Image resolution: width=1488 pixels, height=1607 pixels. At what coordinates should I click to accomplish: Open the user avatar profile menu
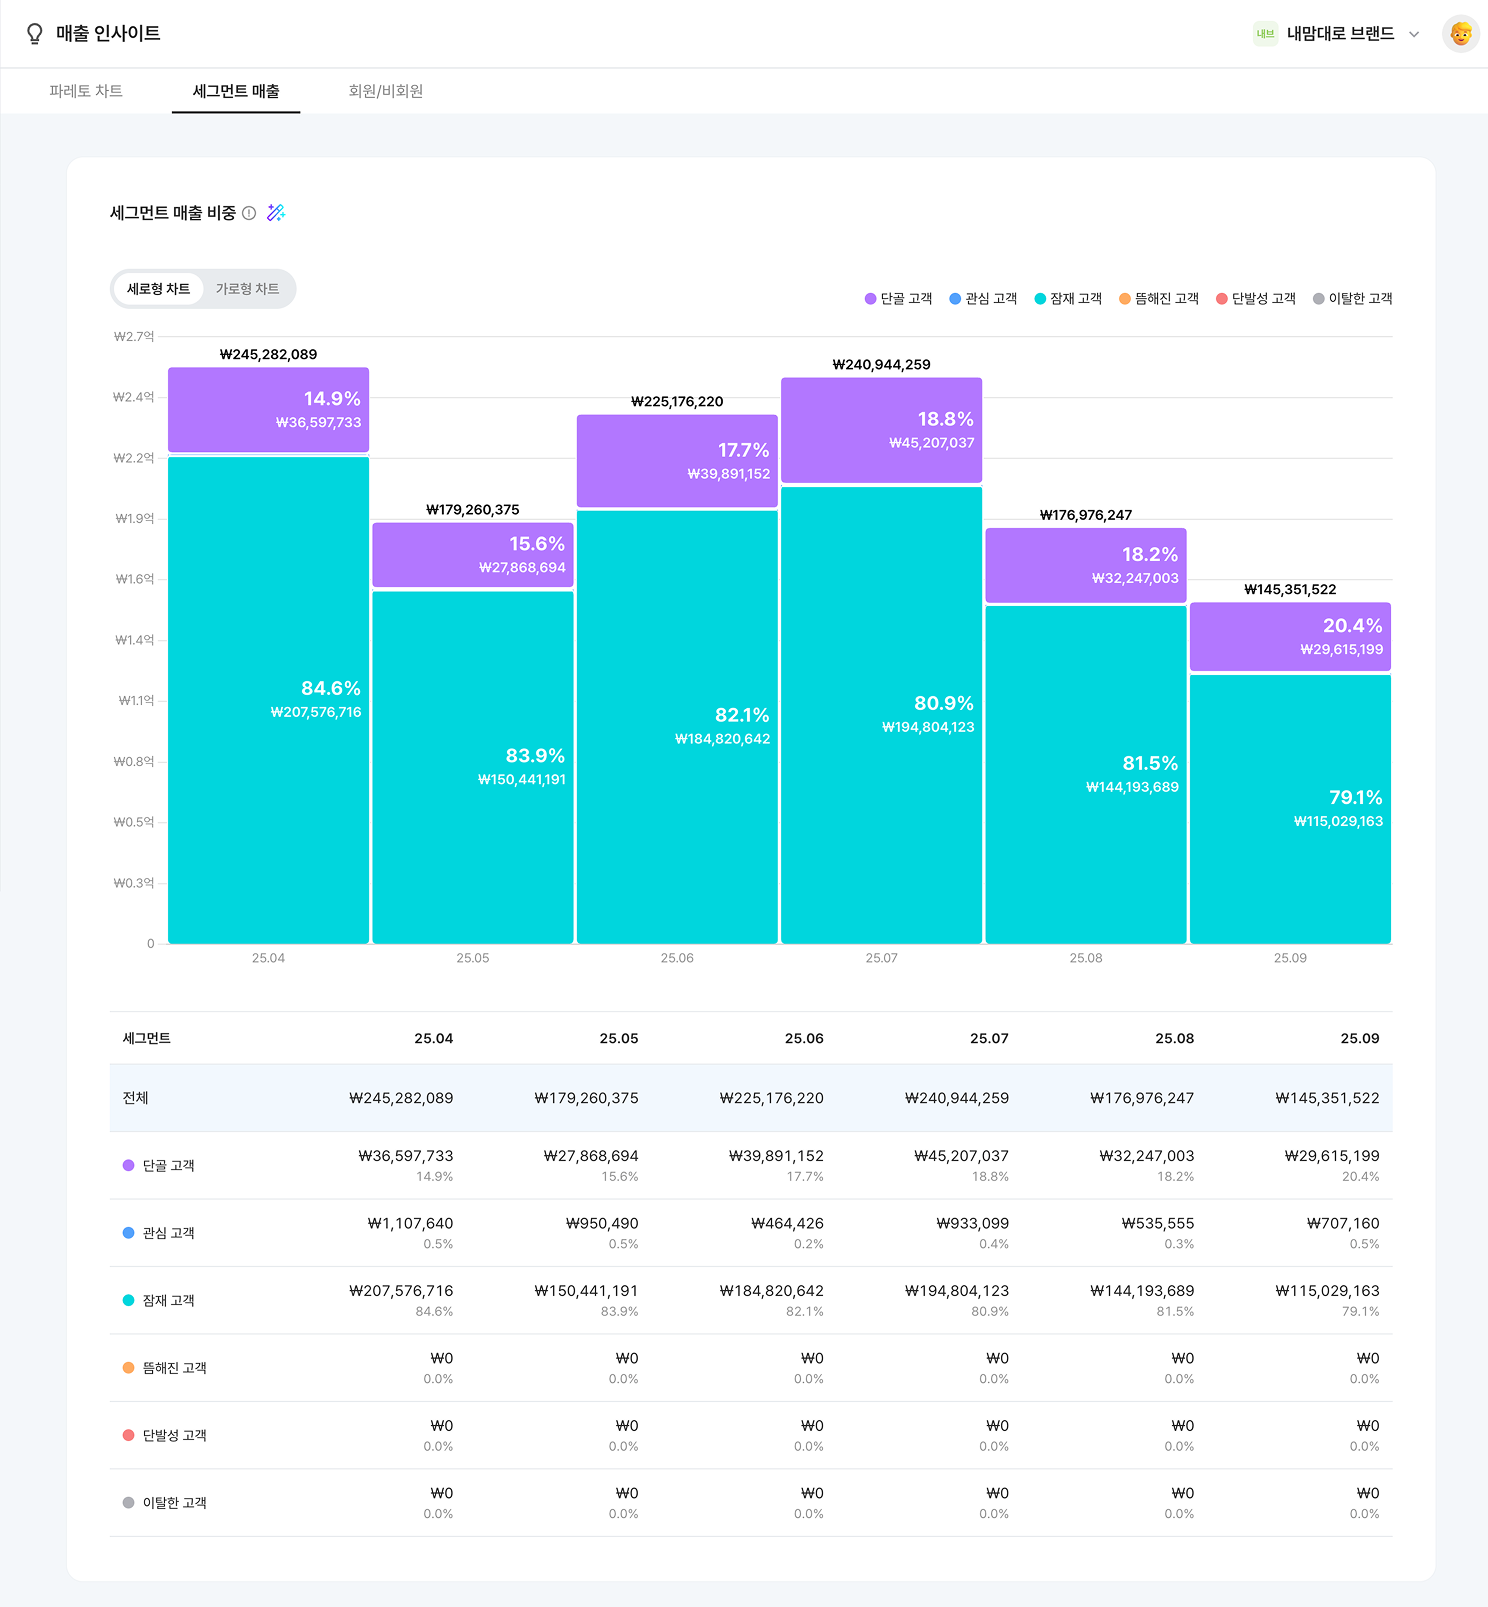[x=1460, y=34]
